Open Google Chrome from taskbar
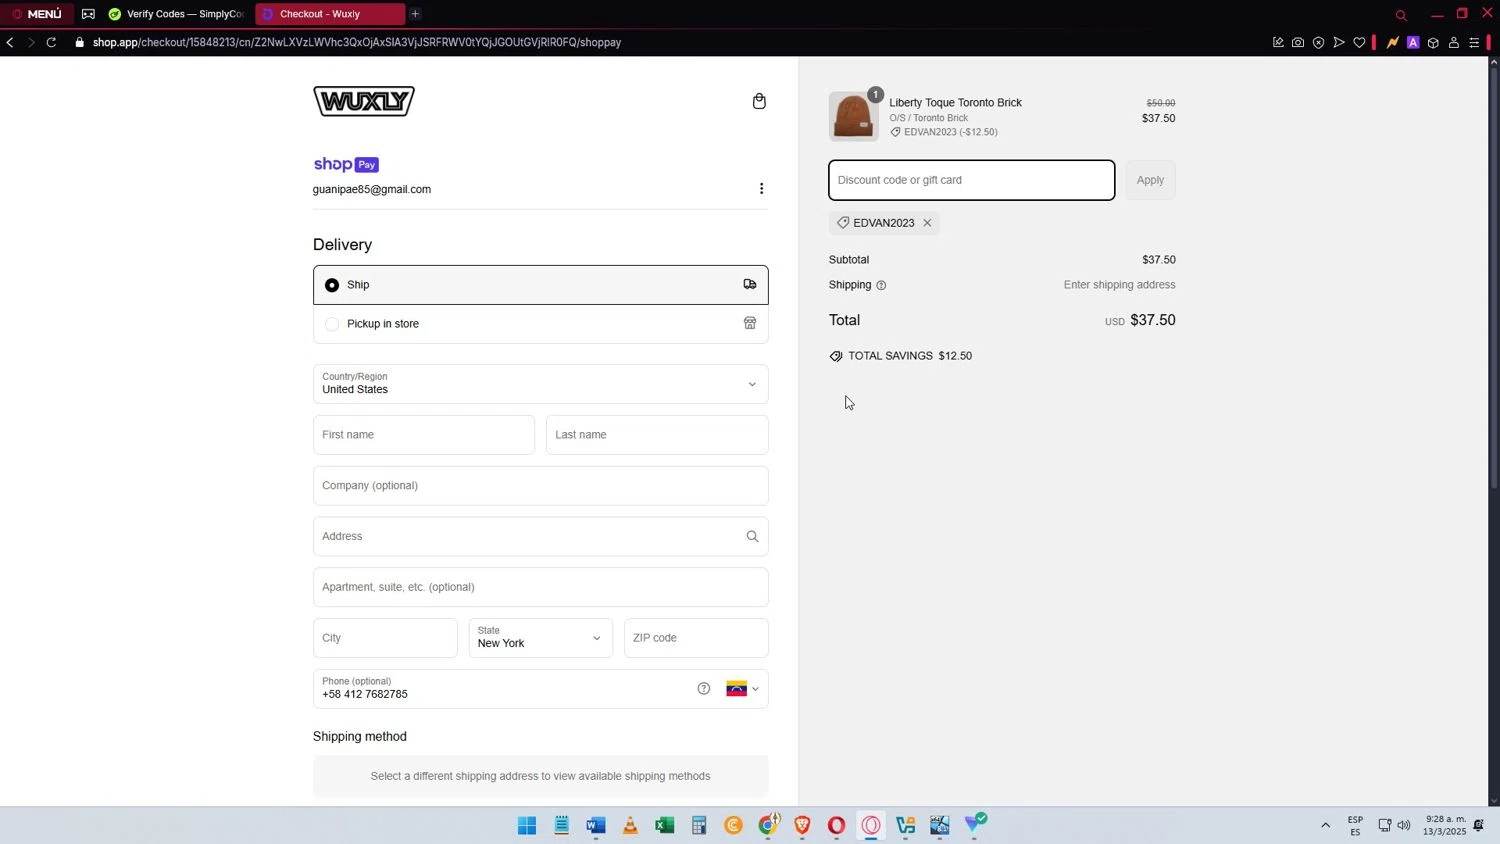 (768, 825)
